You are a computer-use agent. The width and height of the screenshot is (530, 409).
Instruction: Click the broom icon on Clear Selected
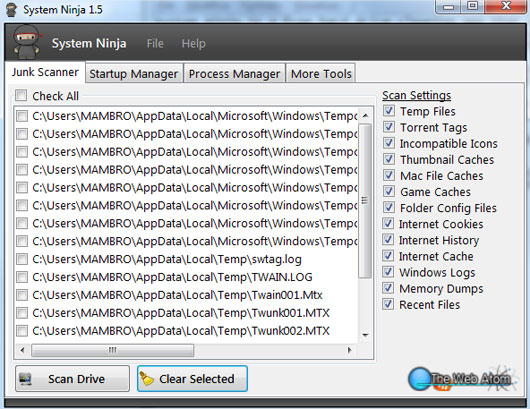147,379
